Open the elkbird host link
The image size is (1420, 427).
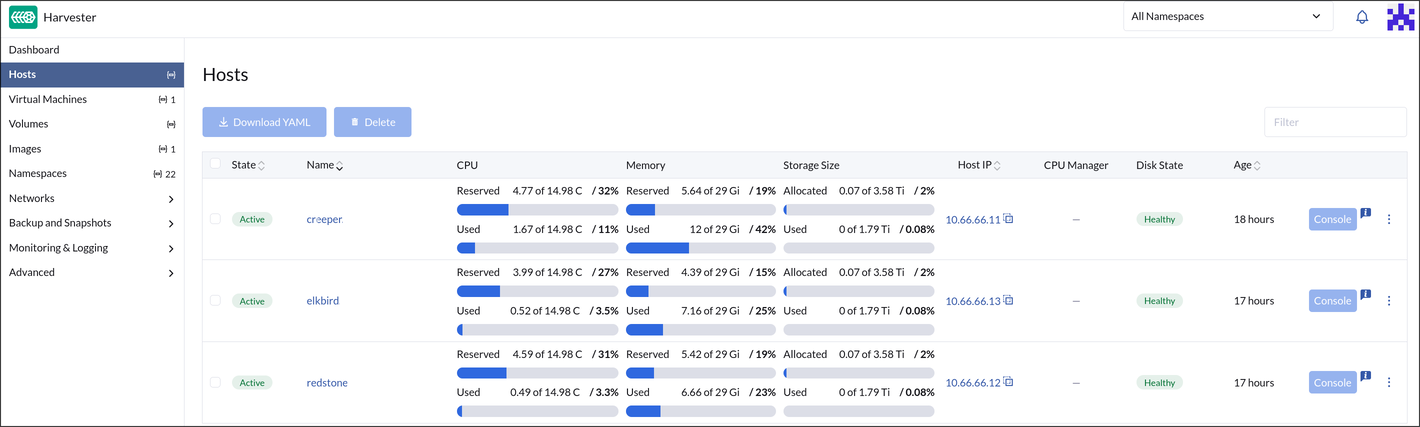[x=323, y=301]
